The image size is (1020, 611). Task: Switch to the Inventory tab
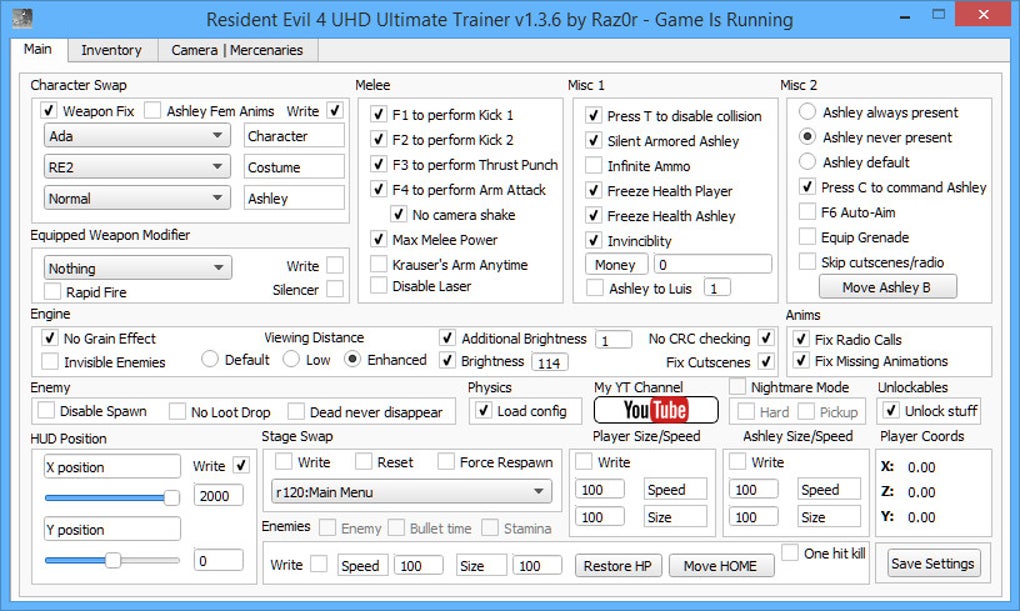(111, 50)
